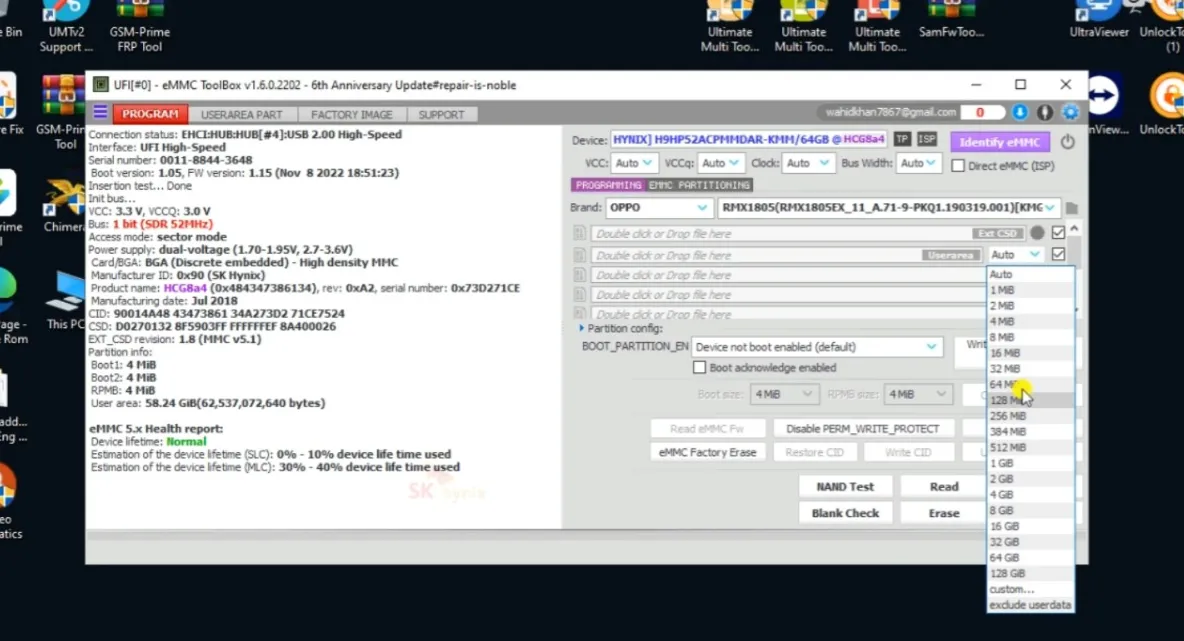Open This PC desktop icon

click(65, 300)
